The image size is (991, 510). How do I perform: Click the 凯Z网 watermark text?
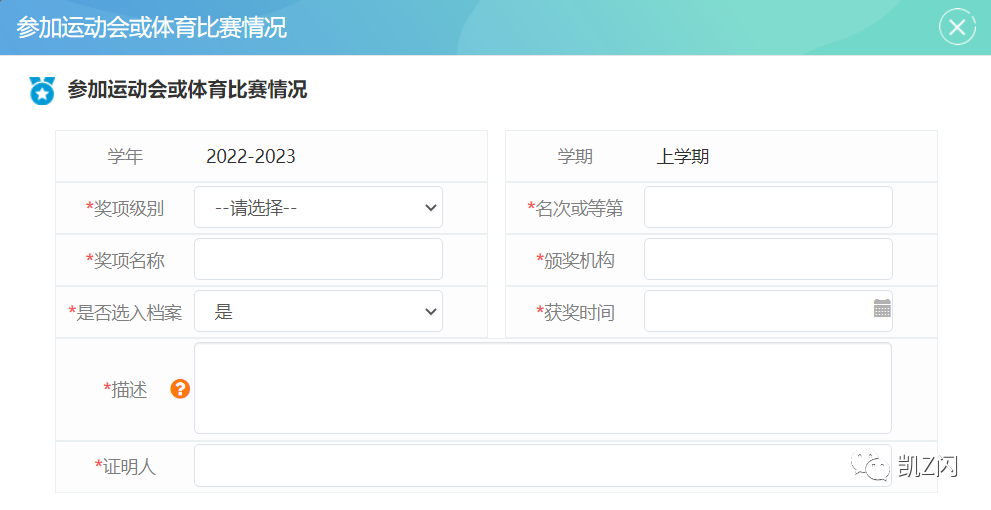(927, 466)
